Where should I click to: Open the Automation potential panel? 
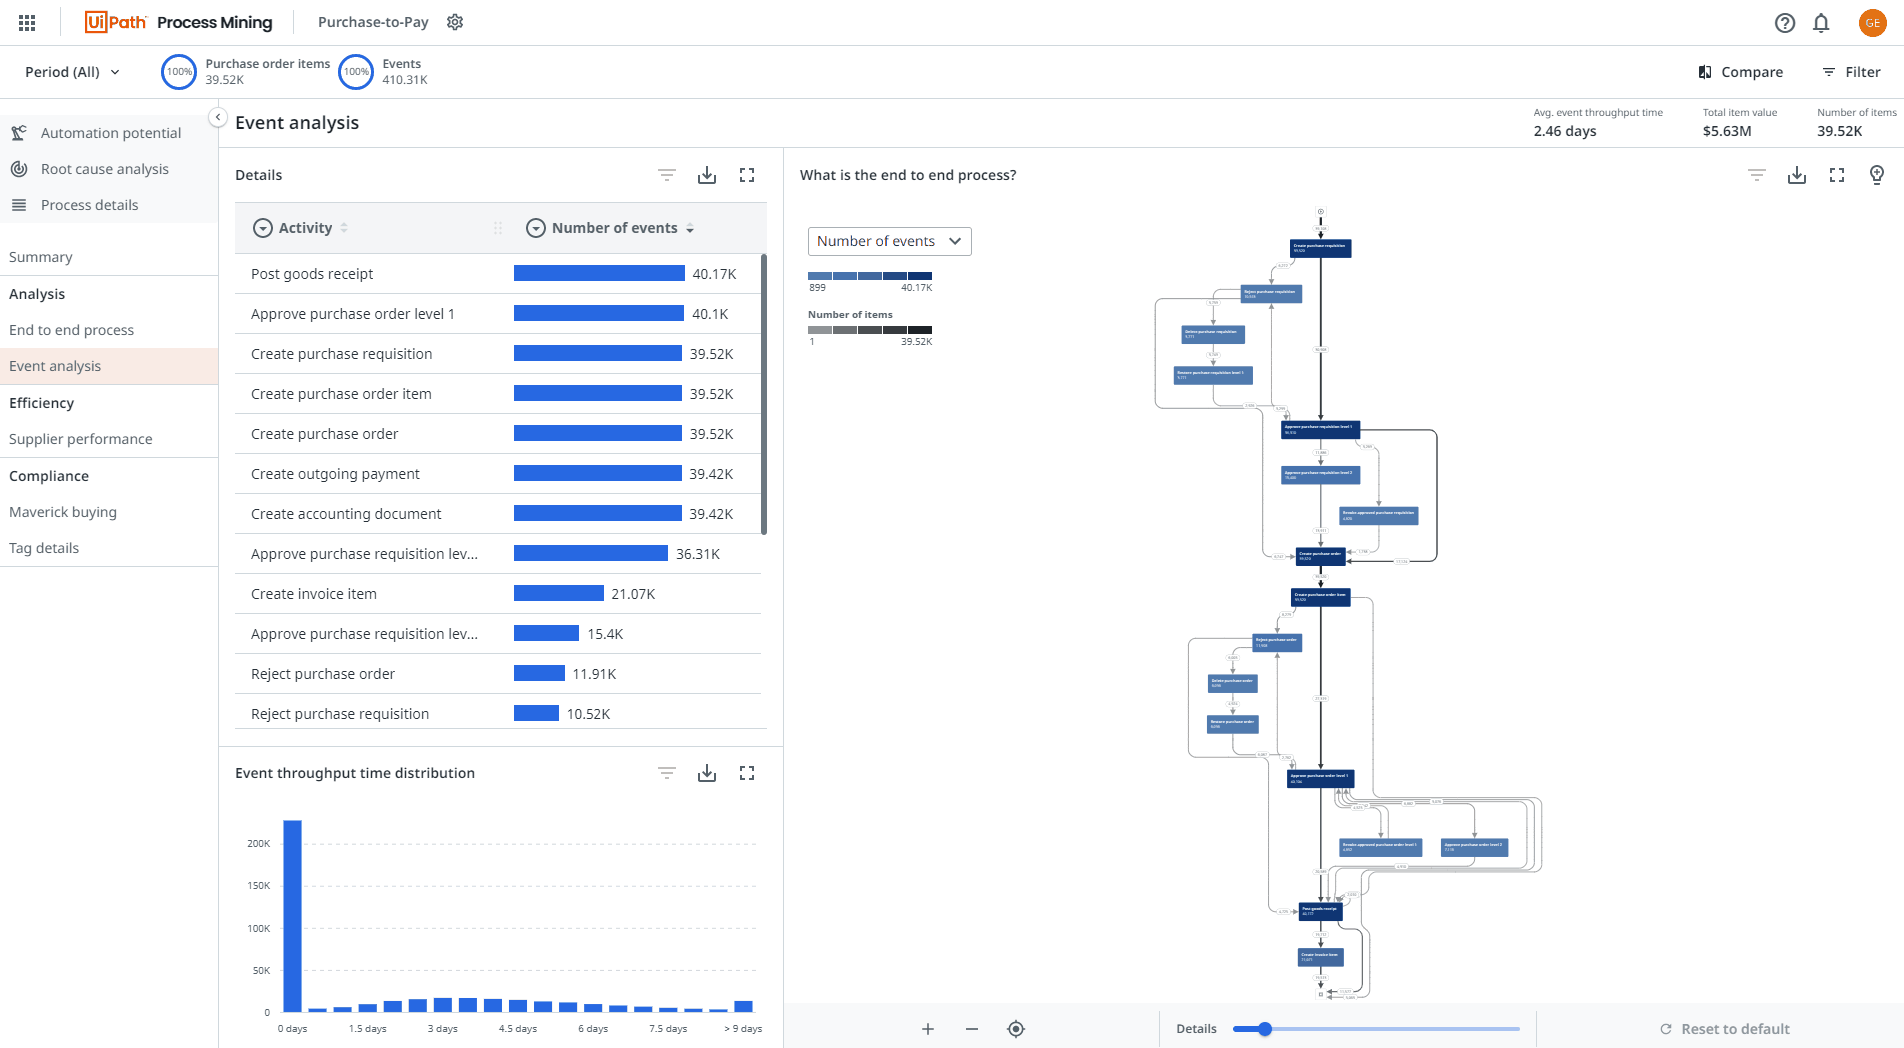[110, 132]
